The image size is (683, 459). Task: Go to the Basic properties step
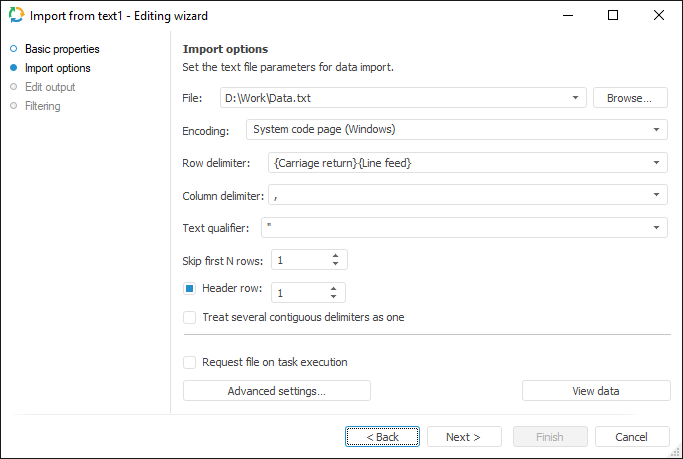point(61,49)
